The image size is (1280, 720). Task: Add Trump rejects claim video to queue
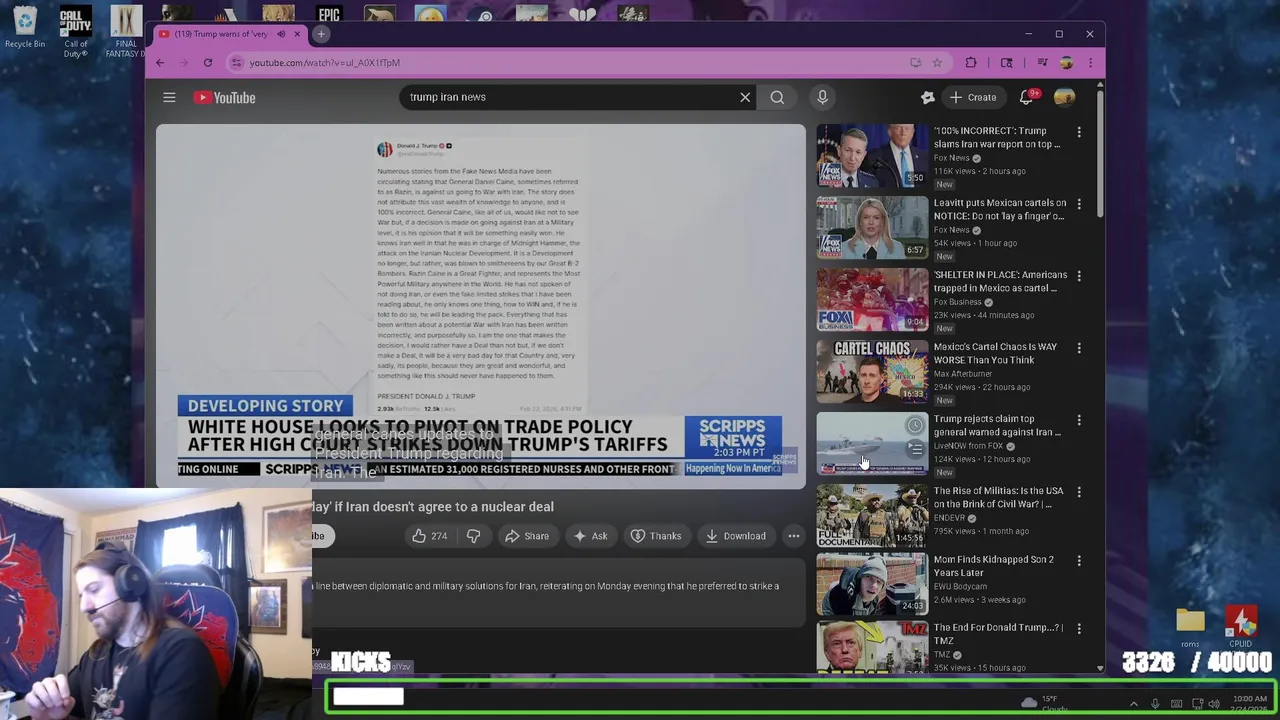tap(914, 449)
